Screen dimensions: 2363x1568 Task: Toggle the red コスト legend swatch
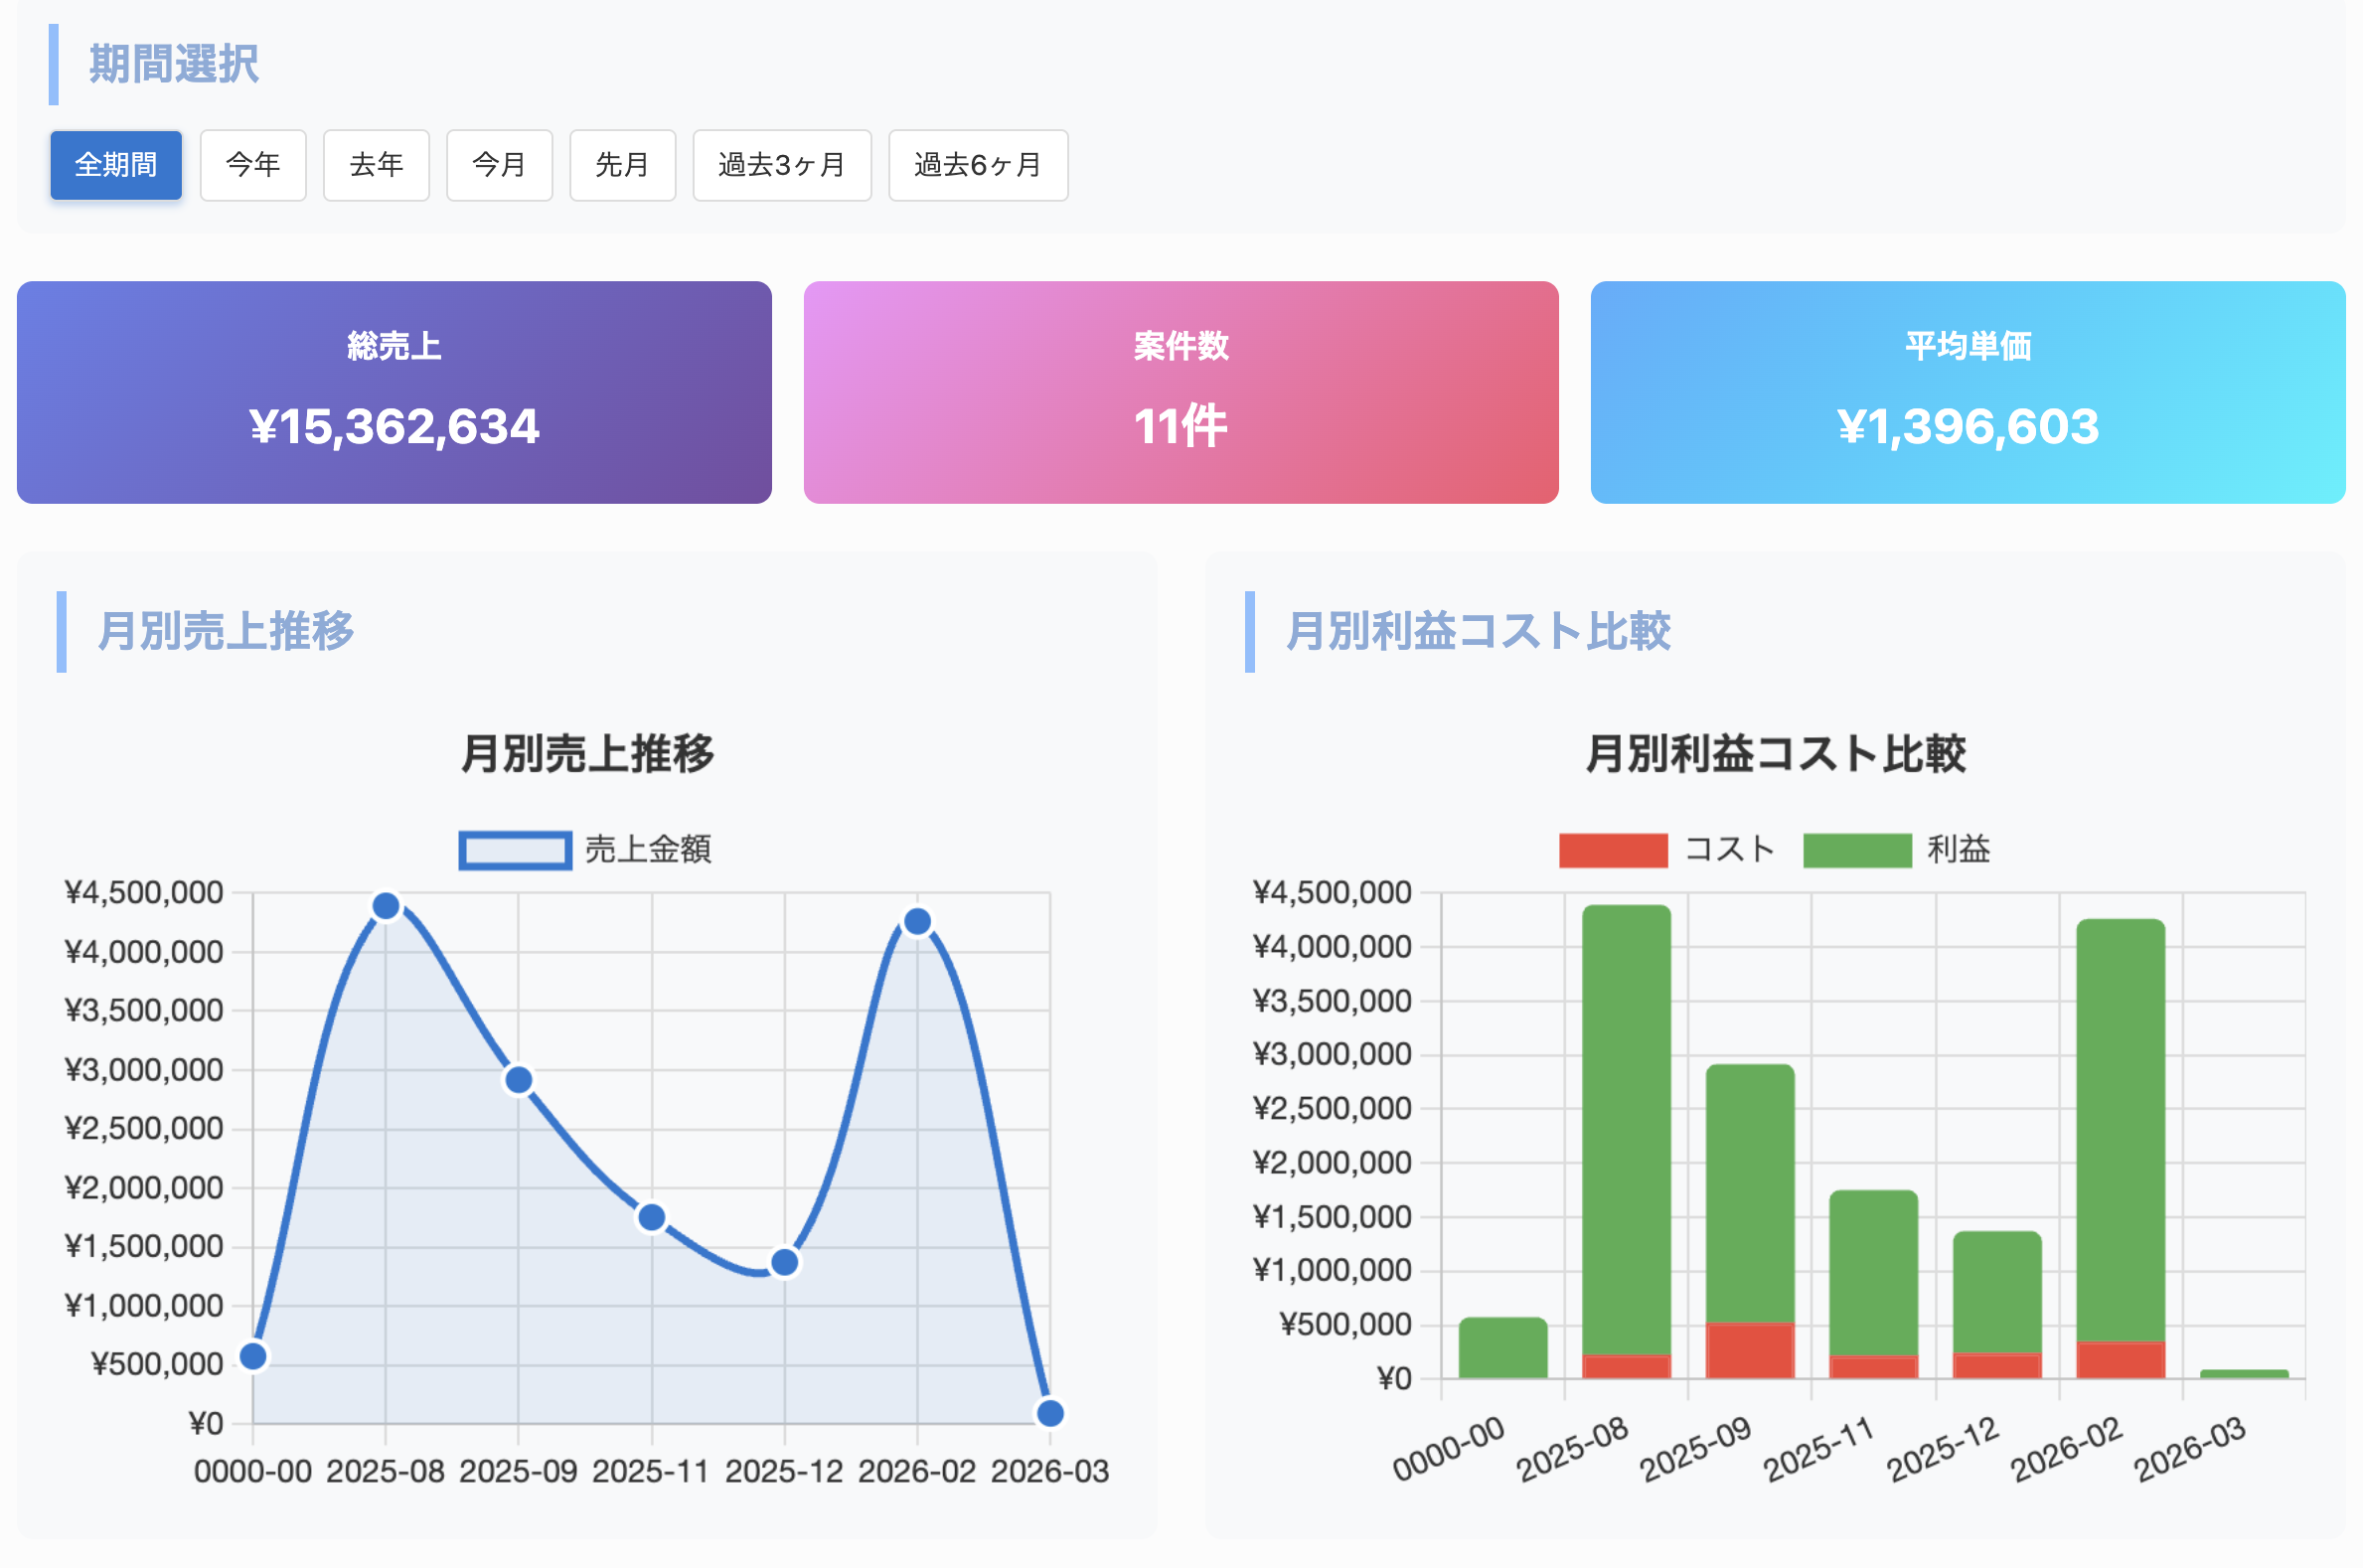click(x=1612, y=850)
